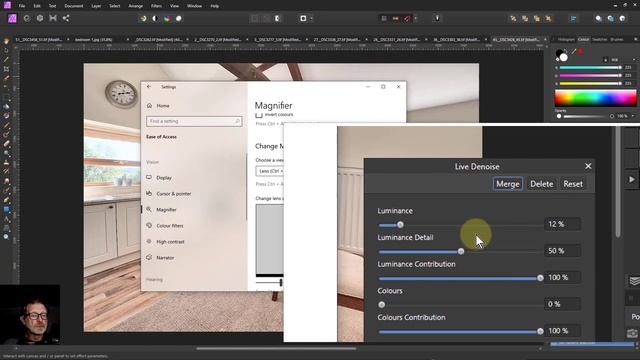Open the Export Persona share icon
The image size is (640, 360).
pyautogui.click(x=66, y=18)
